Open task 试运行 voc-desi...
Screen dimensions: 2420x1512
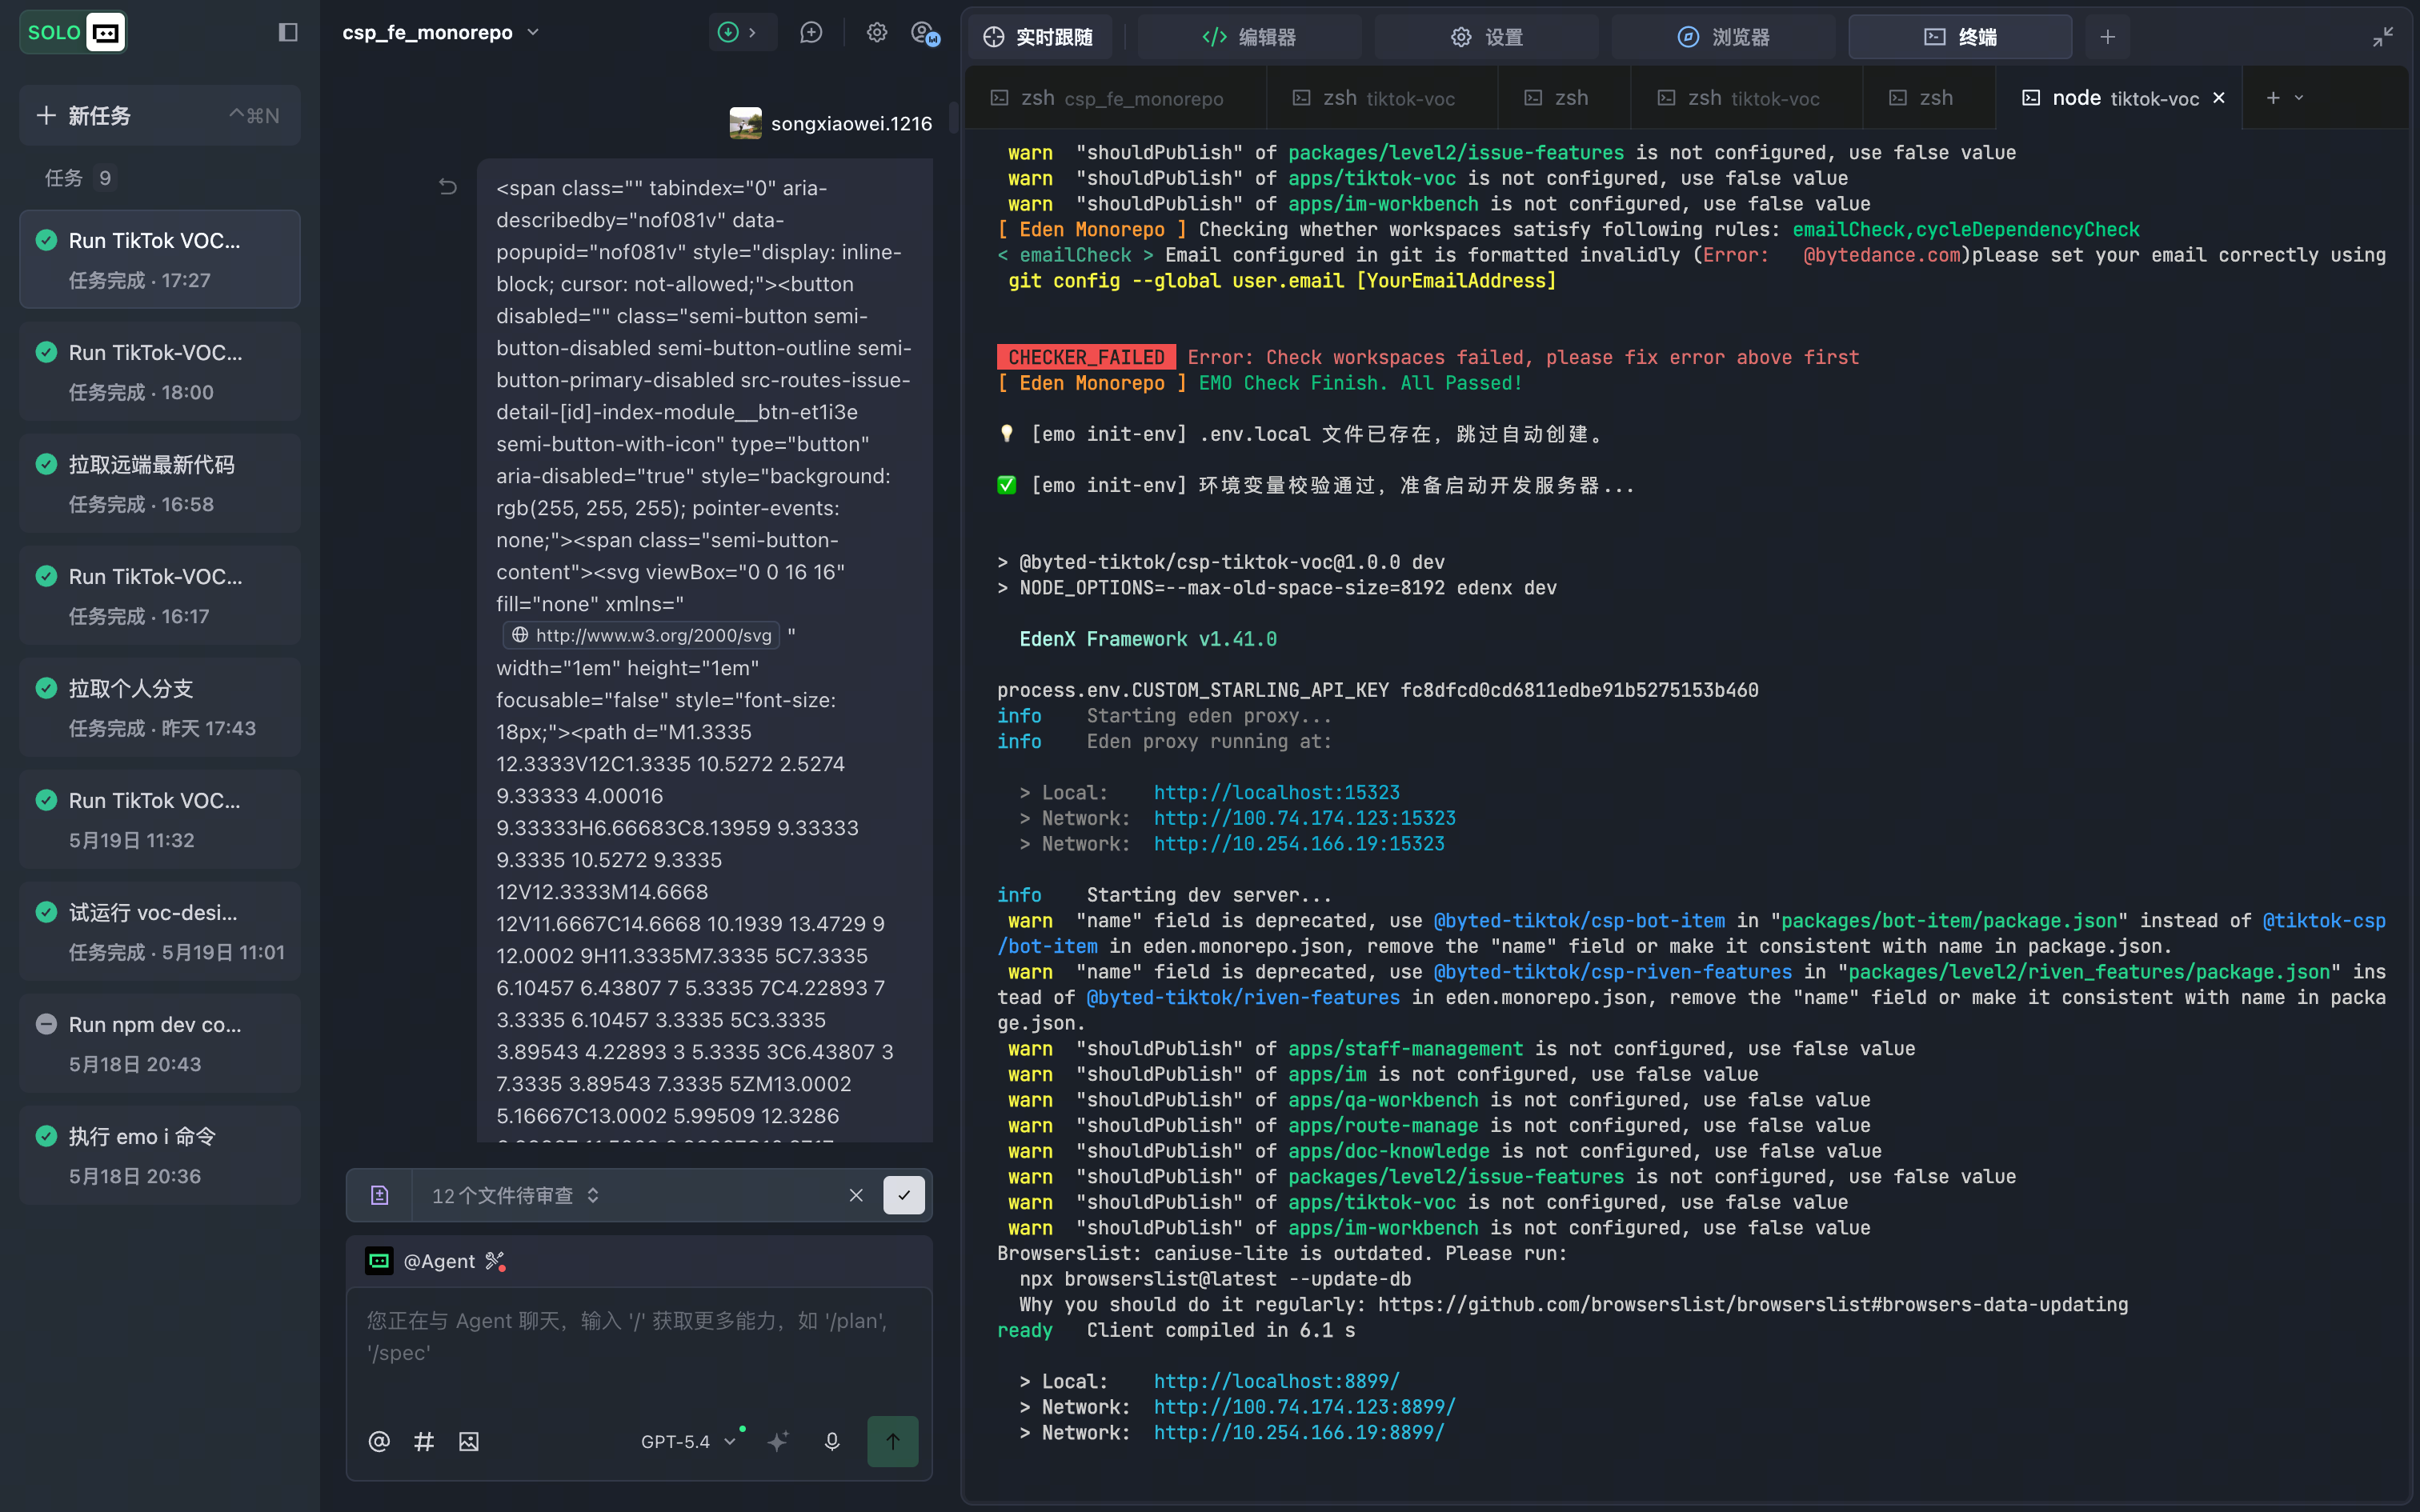160,931
